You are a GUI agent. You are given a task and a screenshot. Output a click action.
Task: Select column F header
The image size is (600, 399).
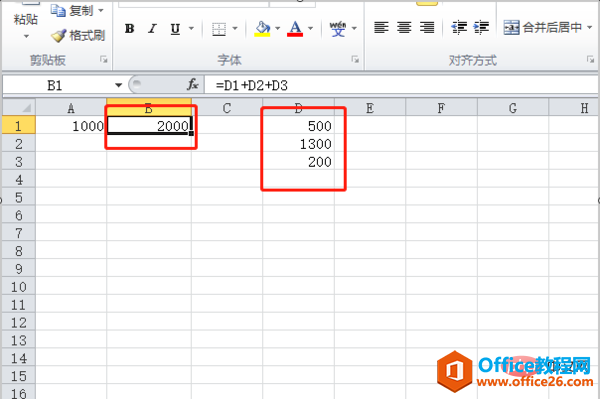click(441, 108)
